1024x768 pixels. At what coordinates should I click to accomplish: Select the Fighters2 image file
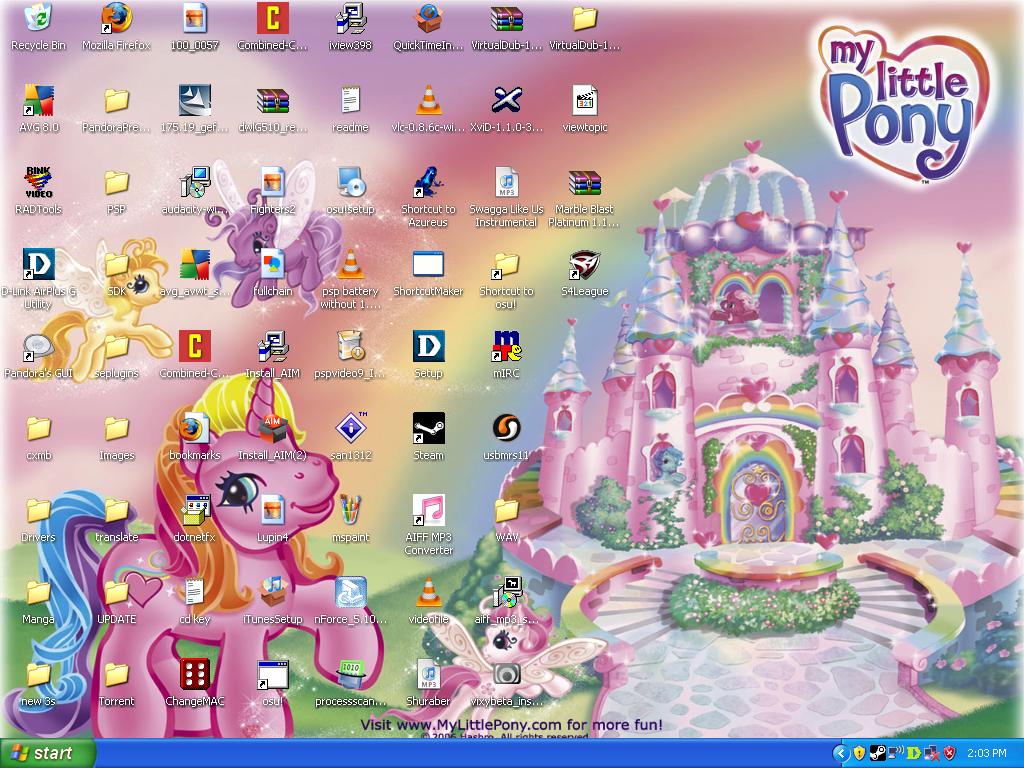point(272,183)
